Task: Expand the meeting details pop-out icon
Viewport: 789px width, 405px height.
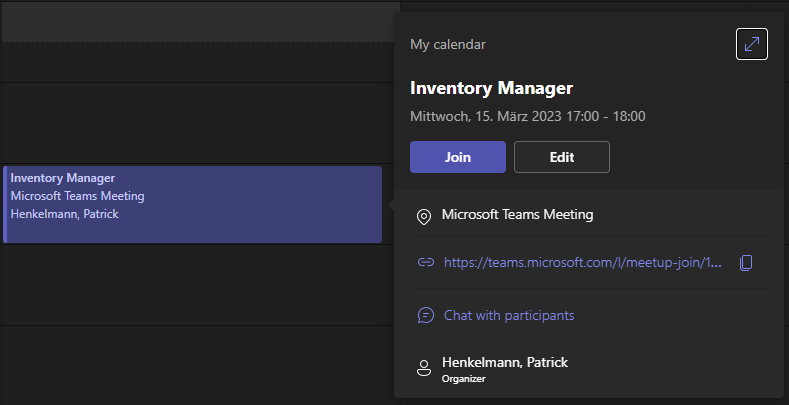Action: (x=751, y=44)
